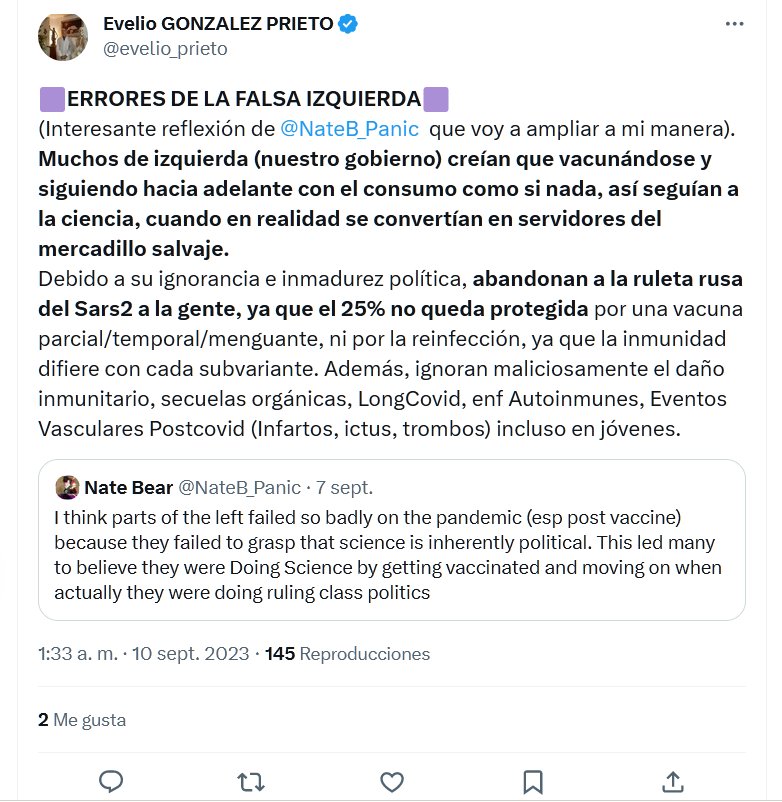The width and height of the screenshot is (782, 802).
Task: Click the purple square emoji after IZQUIERDA
Action: point(436,99)
